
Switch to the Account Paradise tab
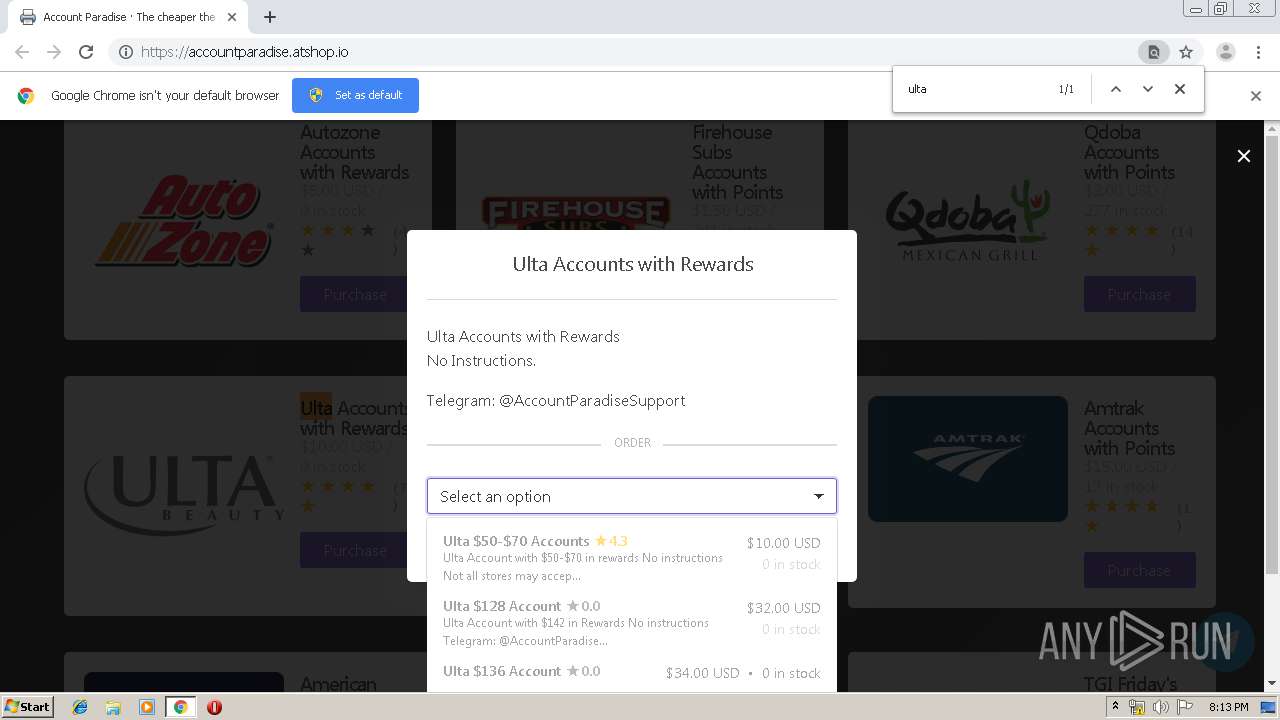pyautogui.click(x=128, y=17)
